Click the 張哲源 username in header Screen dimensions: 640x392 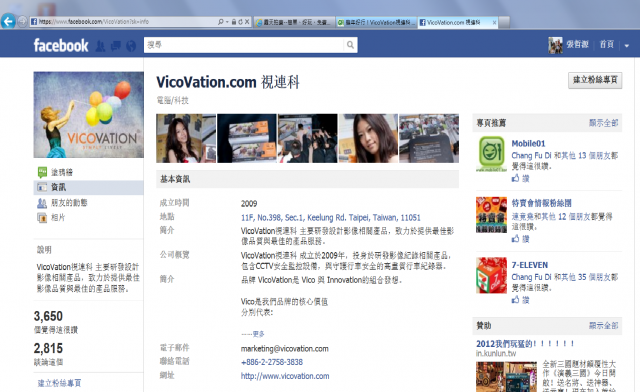coord(577,45)
